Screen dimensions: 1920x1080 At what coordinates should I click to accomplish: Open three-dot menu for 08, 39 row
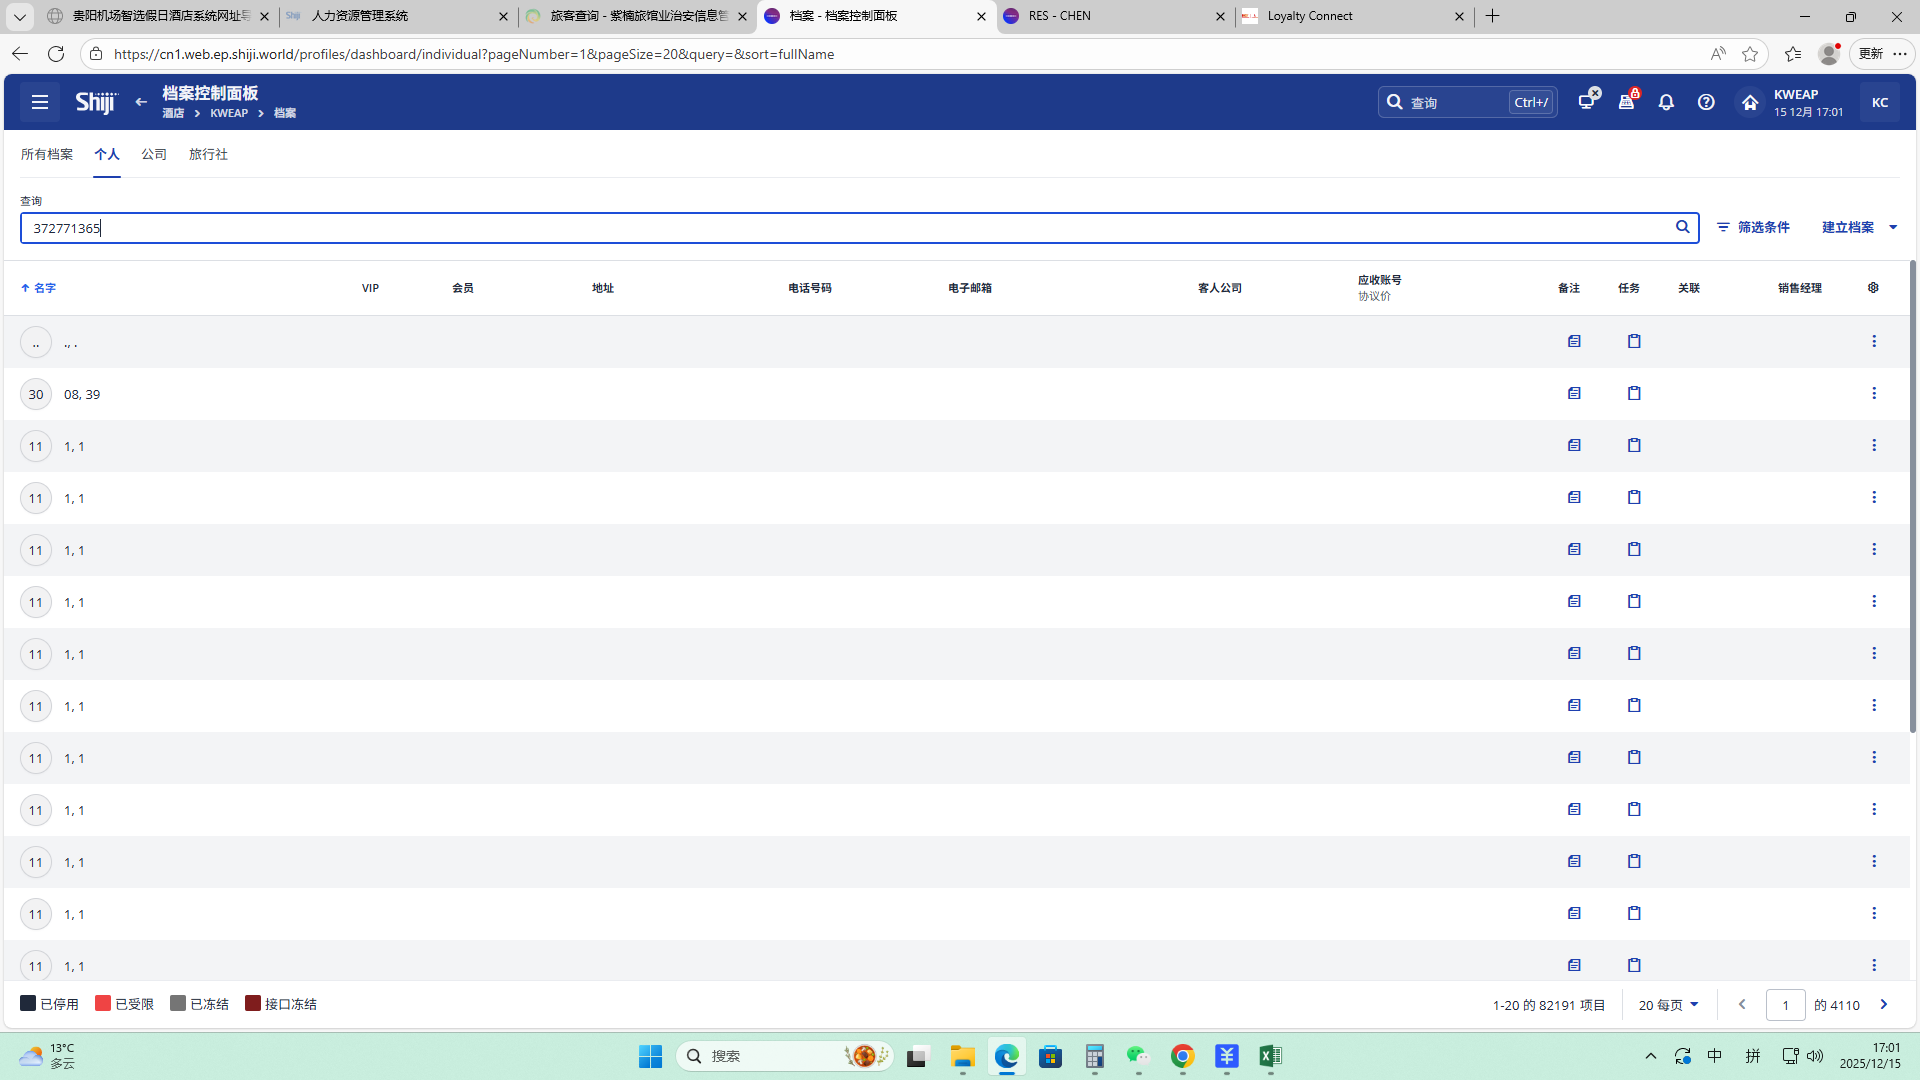1874,394
